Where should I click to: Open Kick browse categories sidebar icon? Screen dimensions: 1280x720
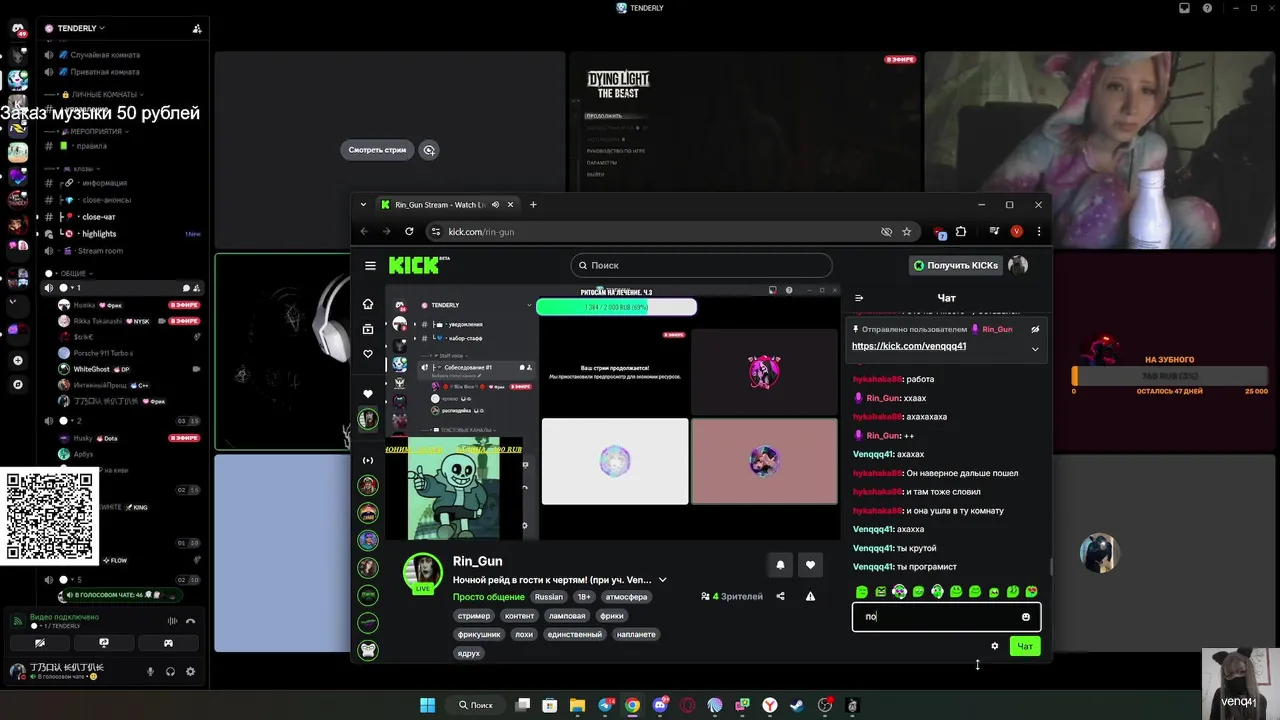(368, 329)
